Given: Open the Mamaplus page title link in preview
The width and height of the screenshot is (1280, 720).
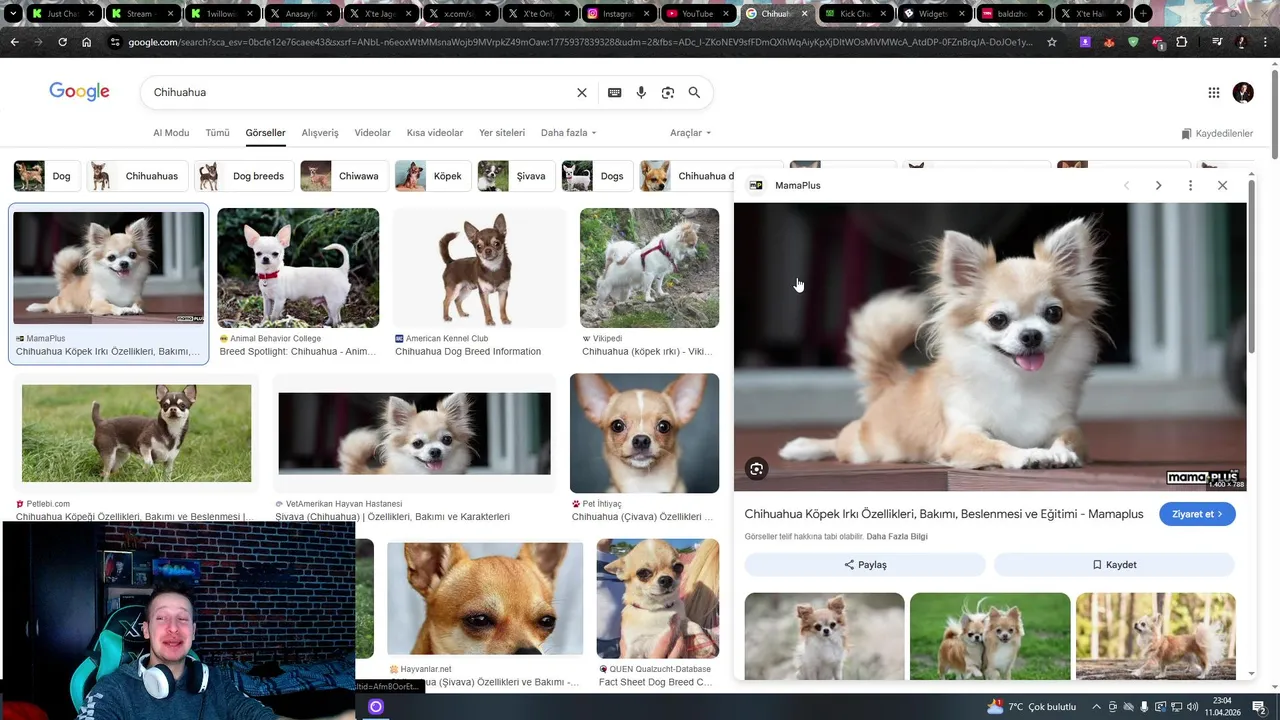Looking at the screenshot, I should [x=943, y=514].
